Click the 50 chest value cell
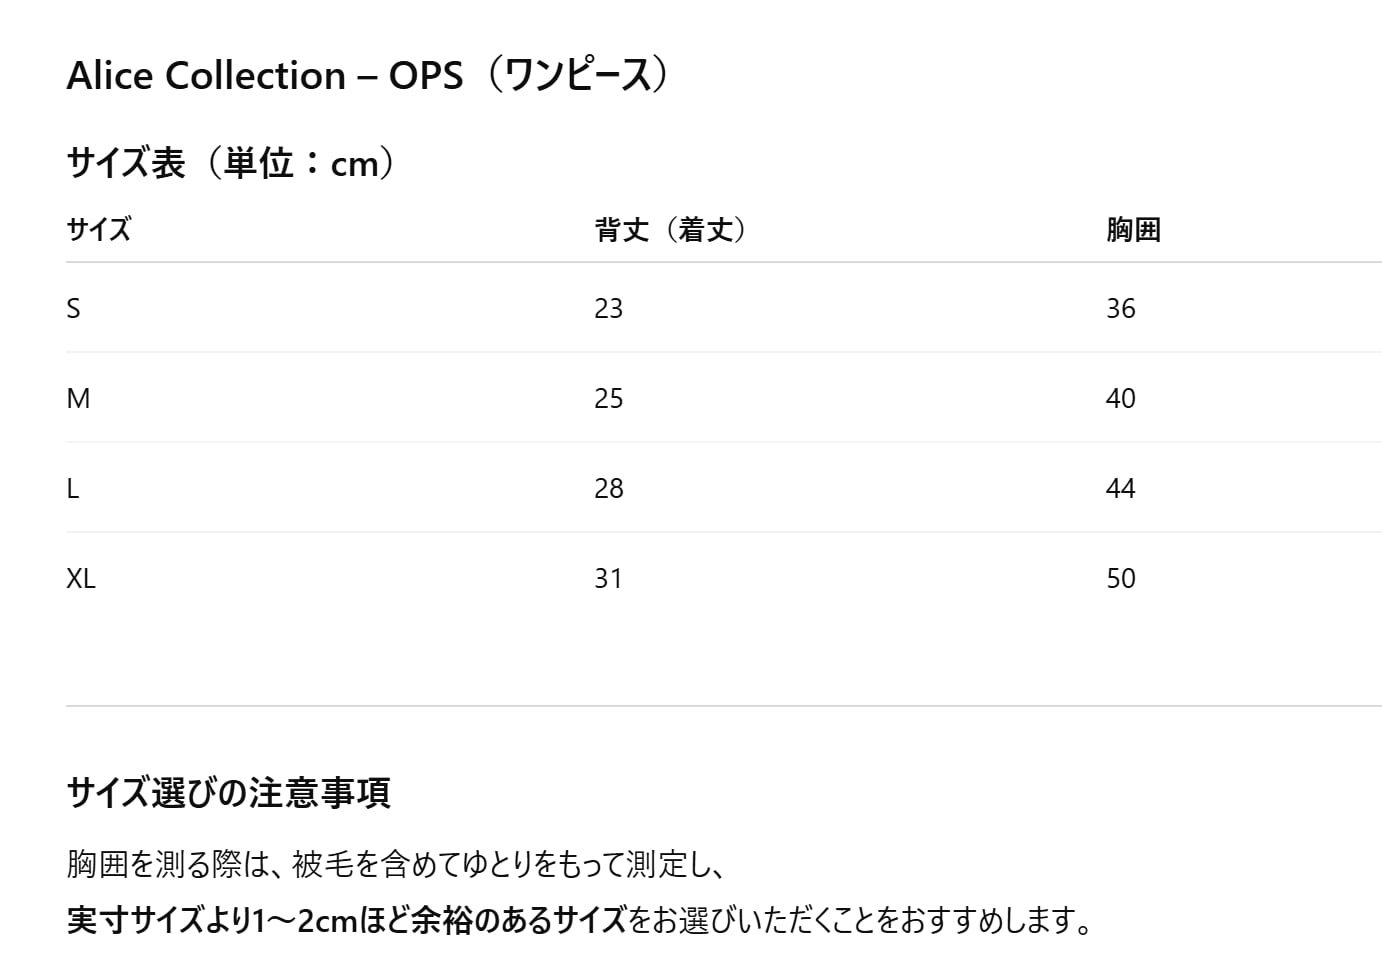 1120,578
